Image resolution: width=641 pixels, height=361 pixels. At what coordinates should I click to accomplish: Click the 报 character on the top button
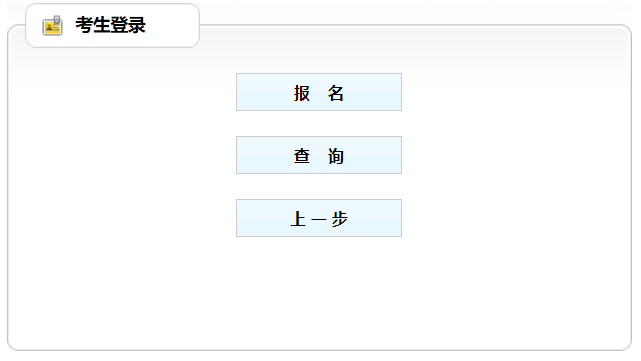pyautogui.click(x=302, y=93)
